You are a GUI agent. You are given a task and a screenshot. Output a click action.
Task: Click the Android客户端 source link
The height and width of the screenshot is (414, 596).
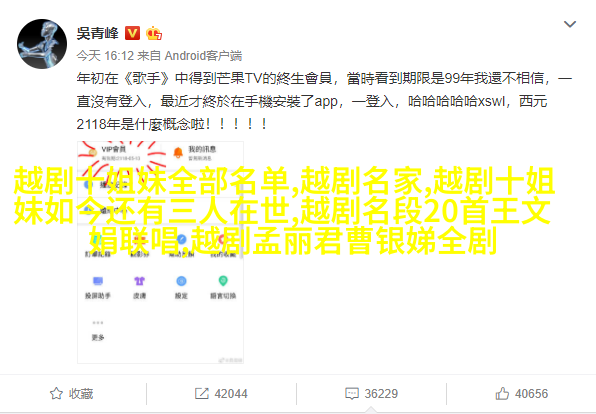[203, 56]
